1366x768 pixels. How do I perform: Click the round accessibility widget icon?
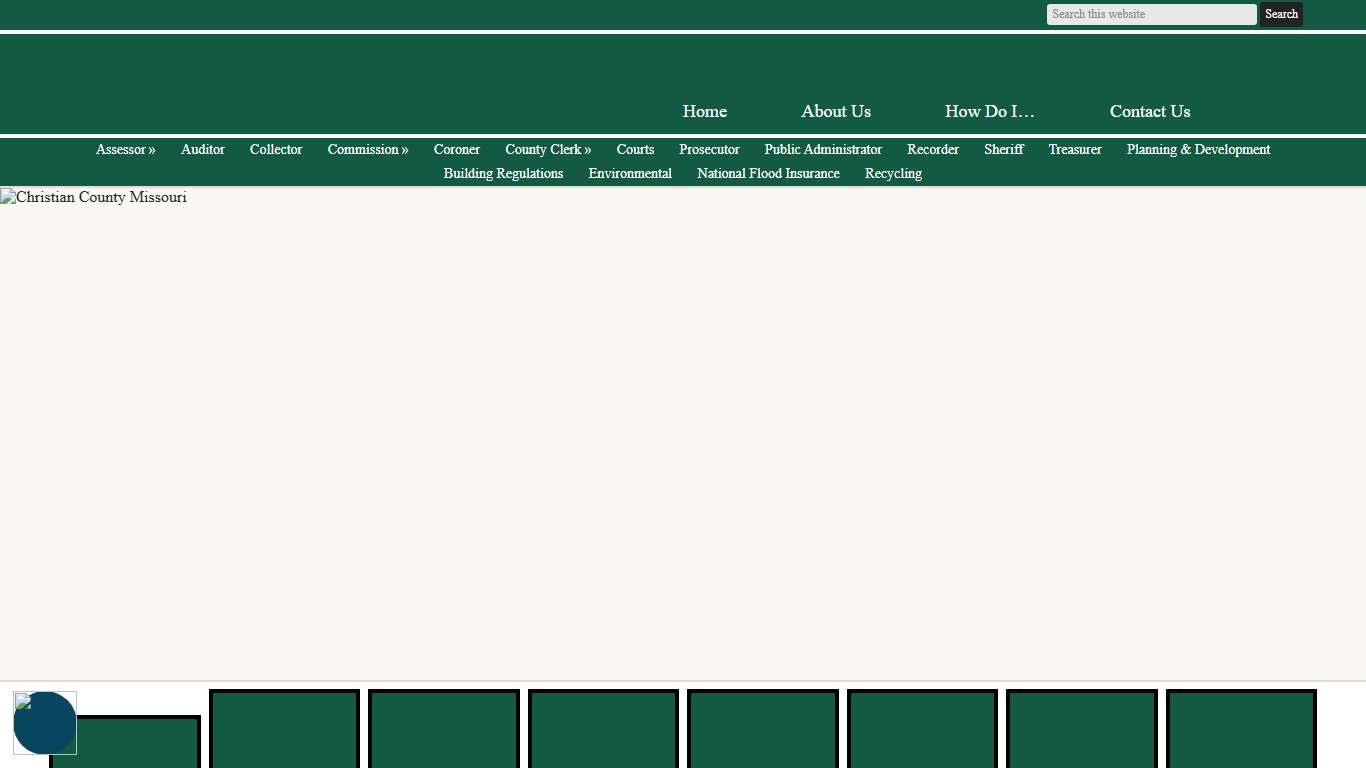click(45, 723)
